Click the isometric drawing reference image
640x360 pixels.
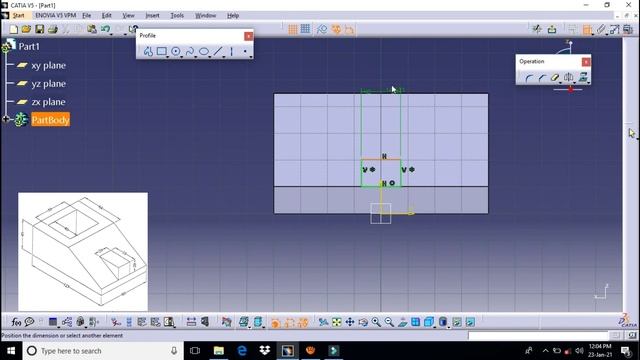83,251
